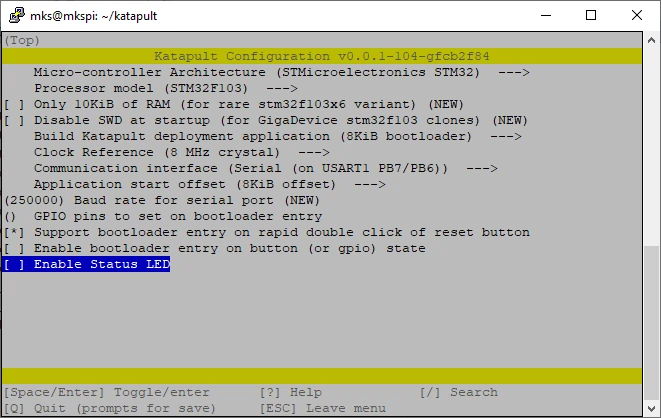Open Application start offset submenu
Viewport: 661px width, 418px height.
point(210,185)
